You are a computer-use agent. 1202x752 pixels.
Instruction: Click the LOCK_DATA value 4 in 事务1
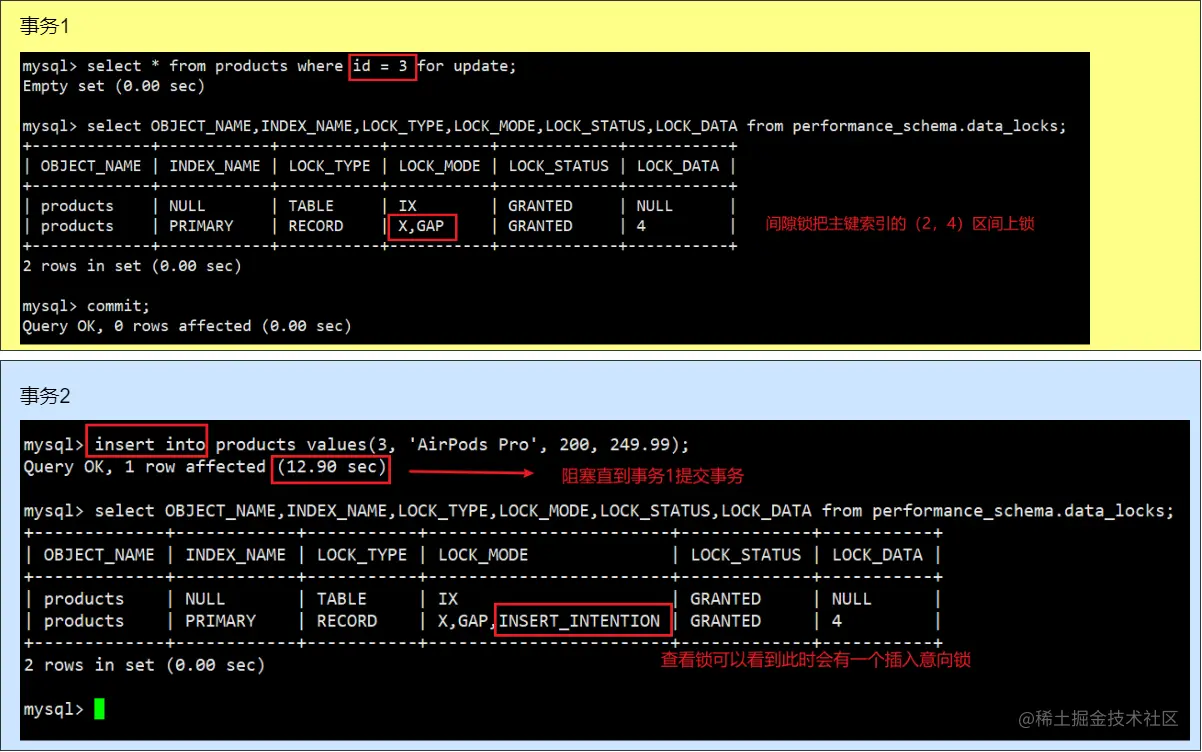pyautogui.click(x=641, y=226)
